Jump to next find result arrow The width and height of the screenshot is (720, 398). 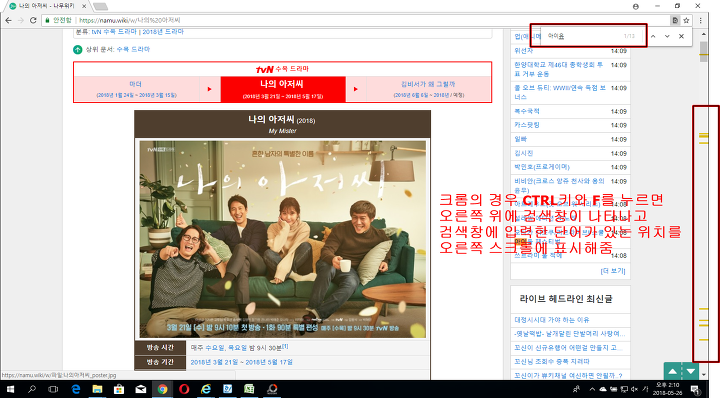(x=667, y=36)
